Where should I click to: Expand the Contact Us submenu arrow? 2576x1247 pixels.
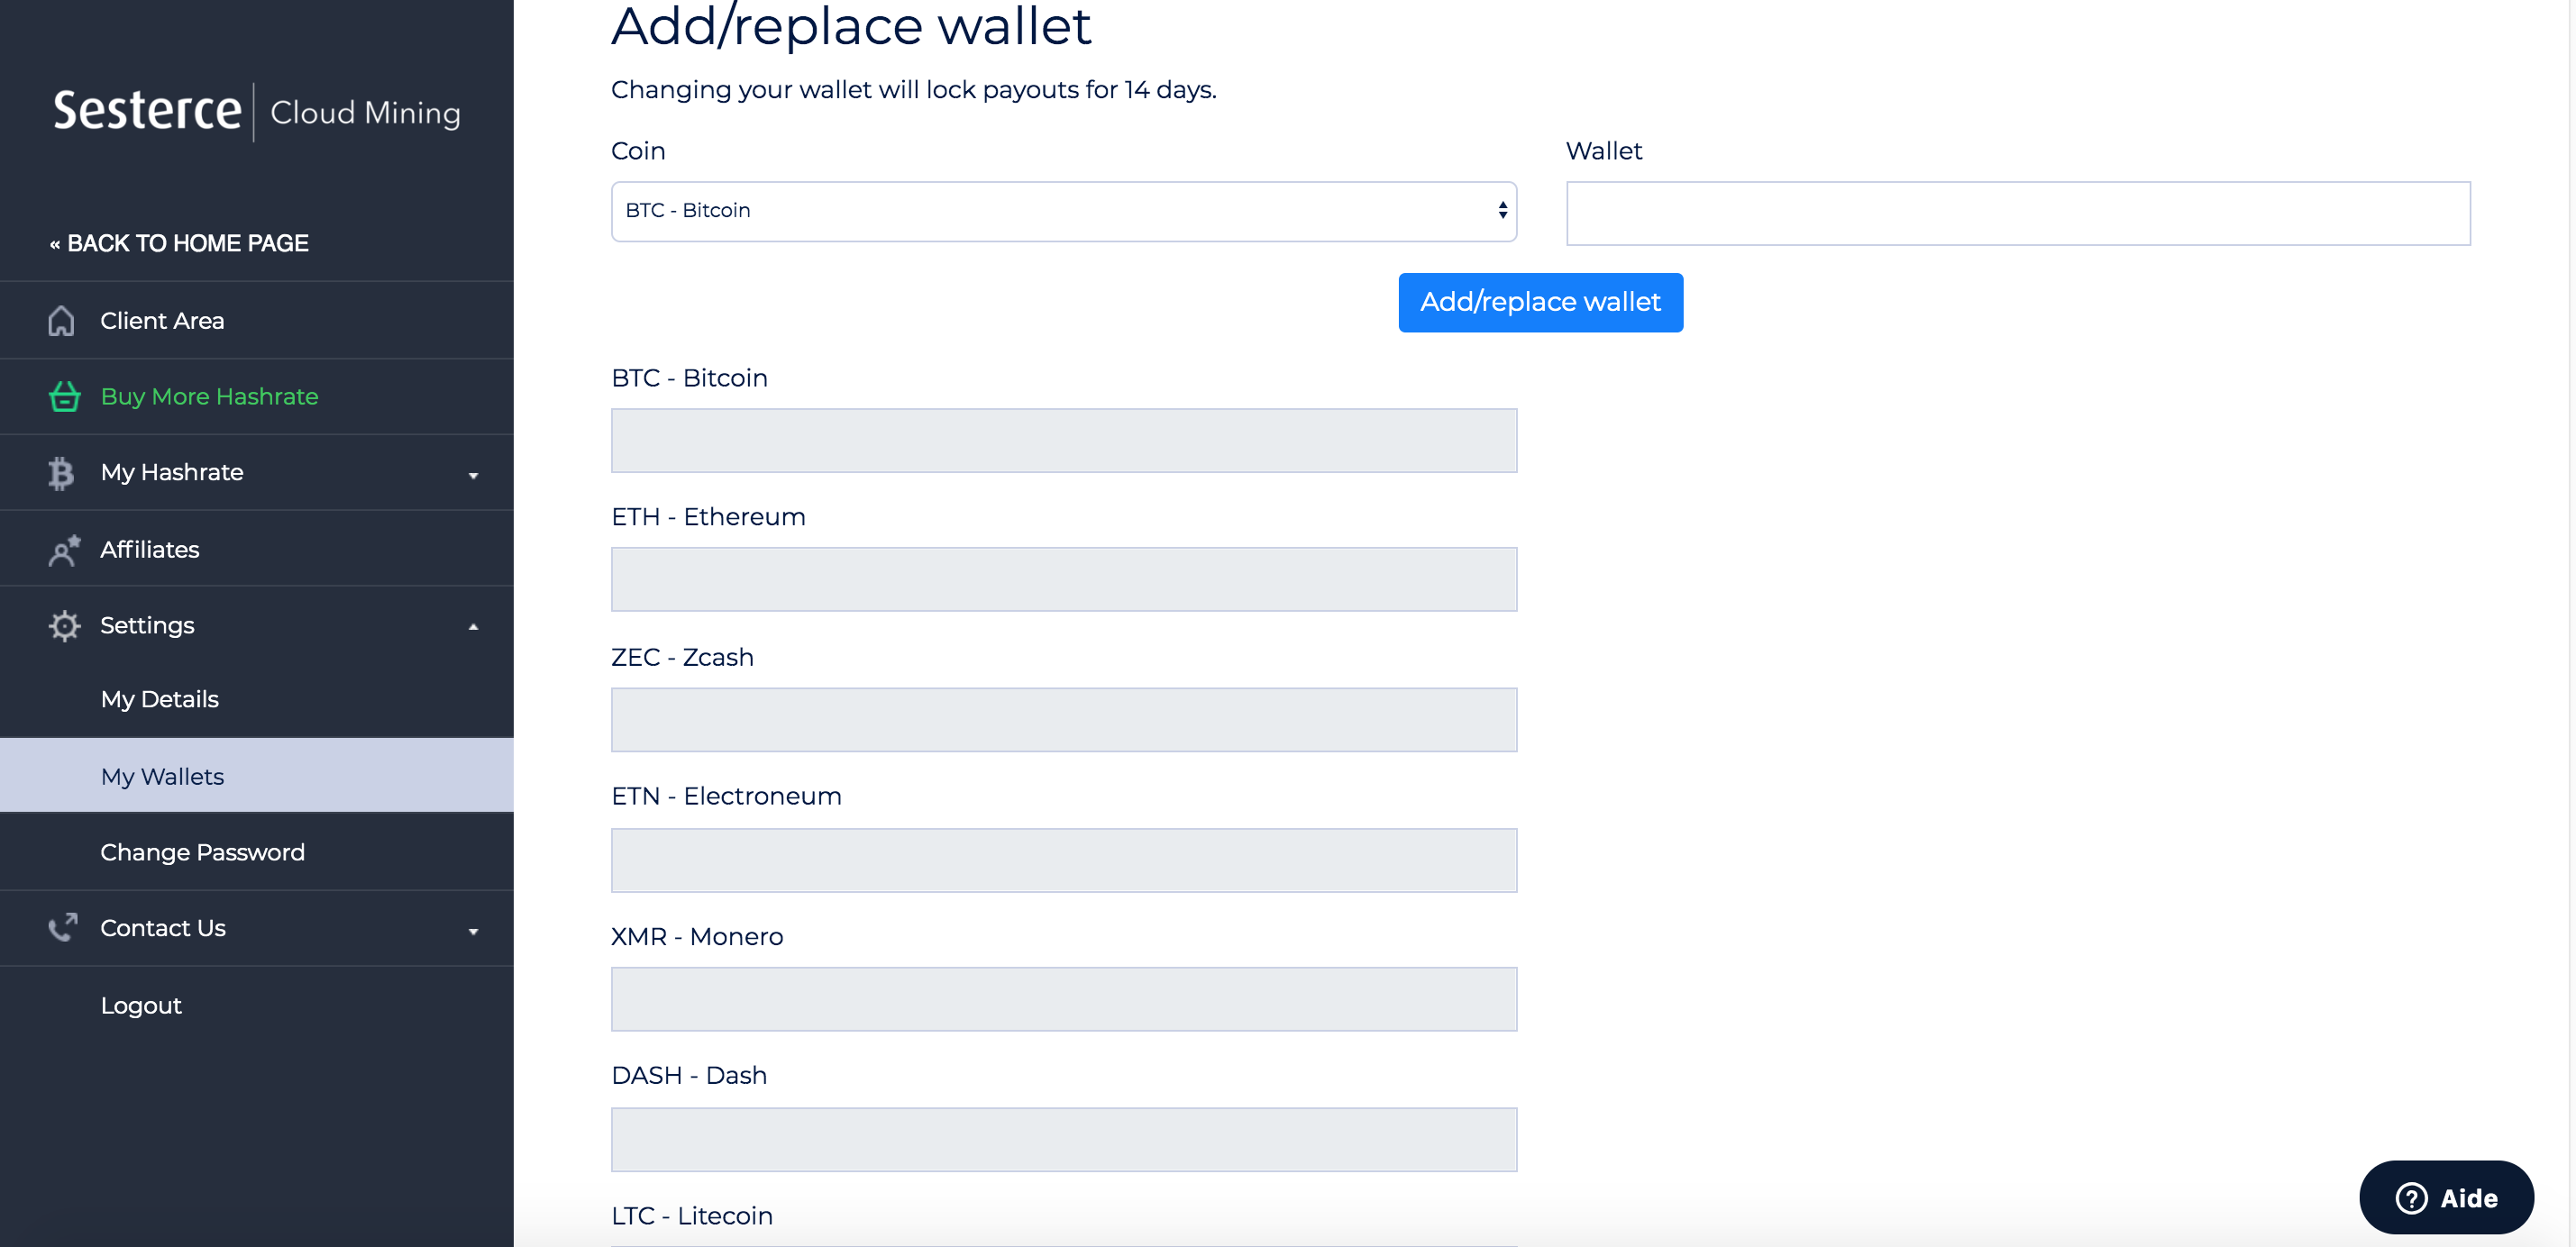(473, 932)
